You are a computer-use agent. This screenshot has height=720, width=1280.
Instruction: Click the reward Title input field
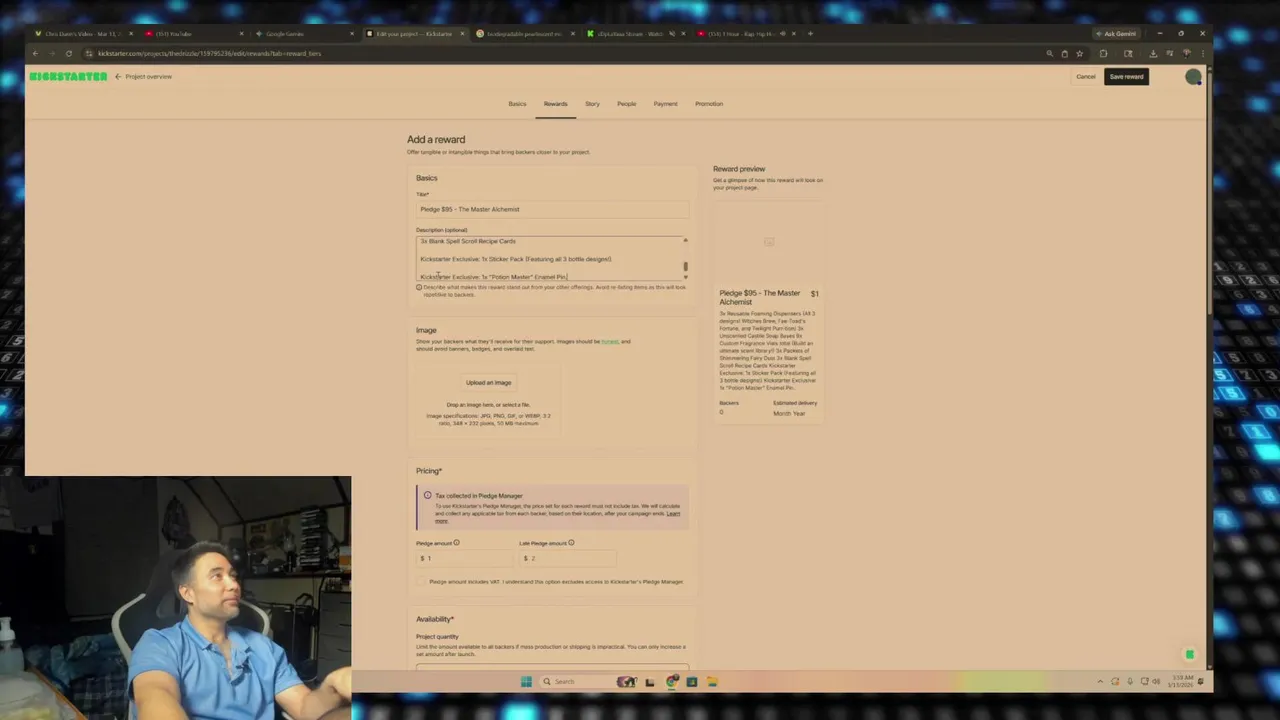coord(552,209)
